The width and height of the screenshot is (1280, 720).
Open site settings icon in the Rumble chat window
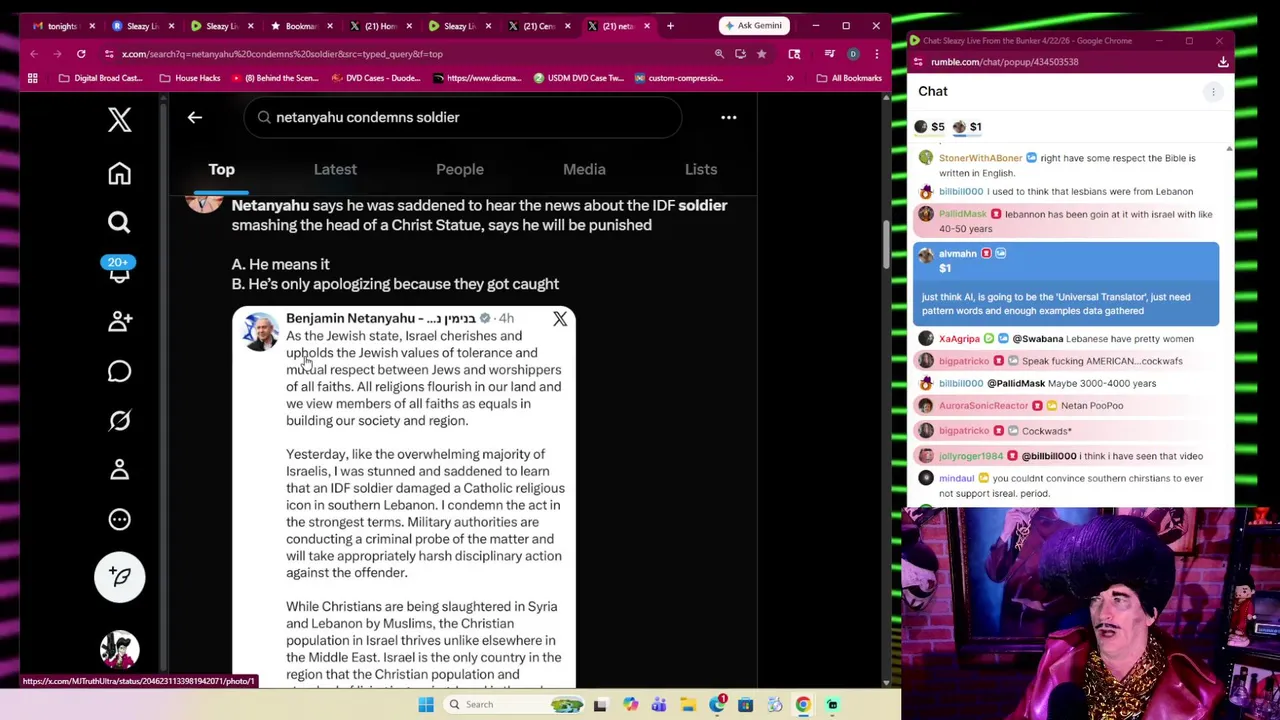click(x=918, y=62)
